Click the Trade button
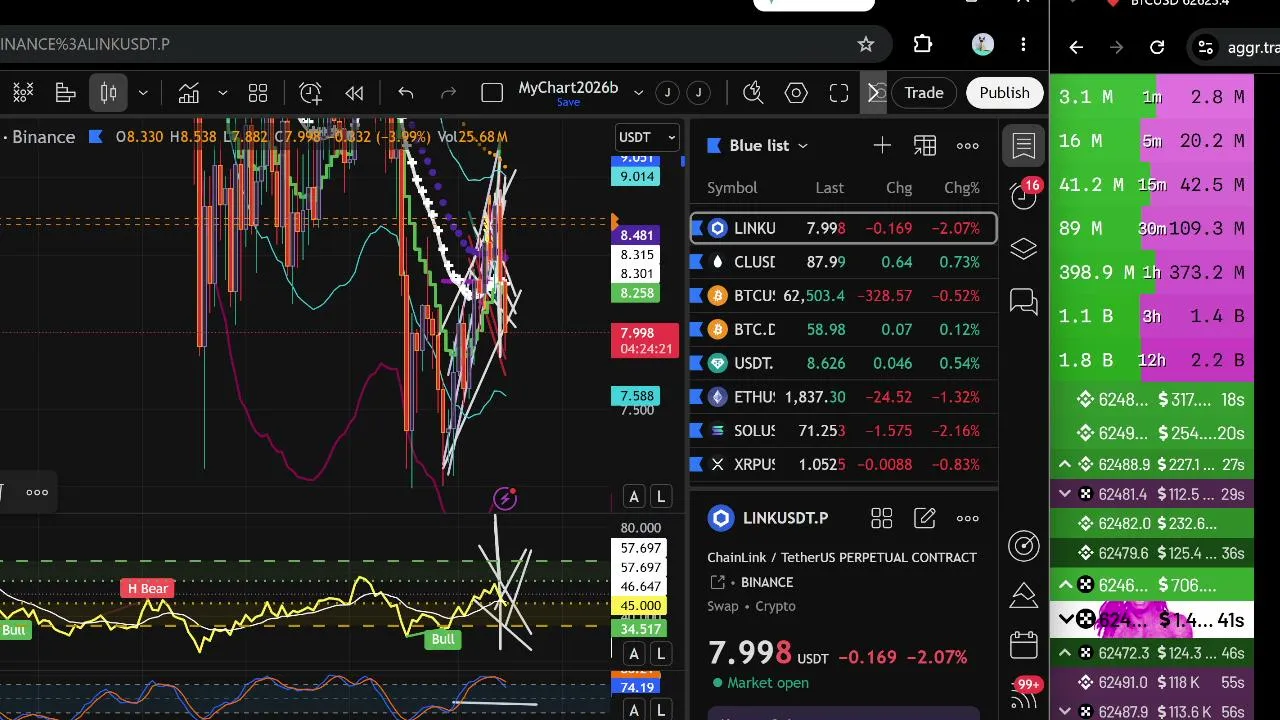1280x720 pixels. 924,93
